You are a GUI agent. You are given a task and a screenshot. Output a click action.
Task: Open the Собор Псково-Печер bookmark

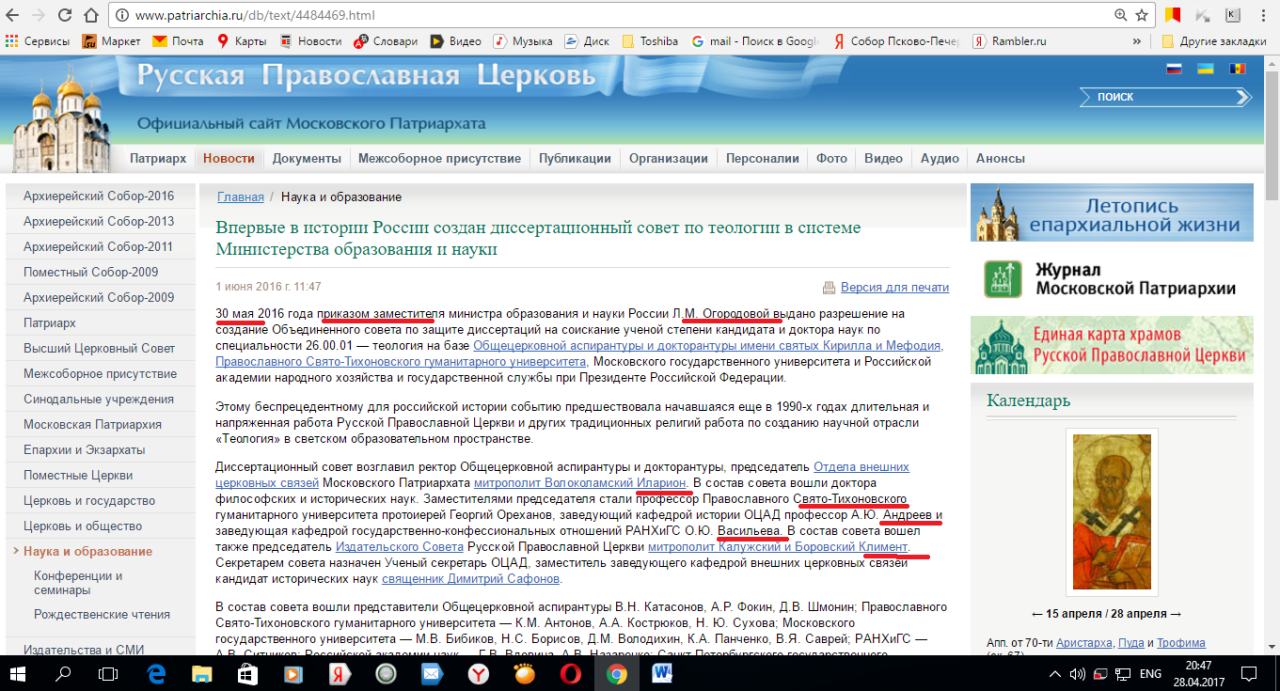[895, 41]
